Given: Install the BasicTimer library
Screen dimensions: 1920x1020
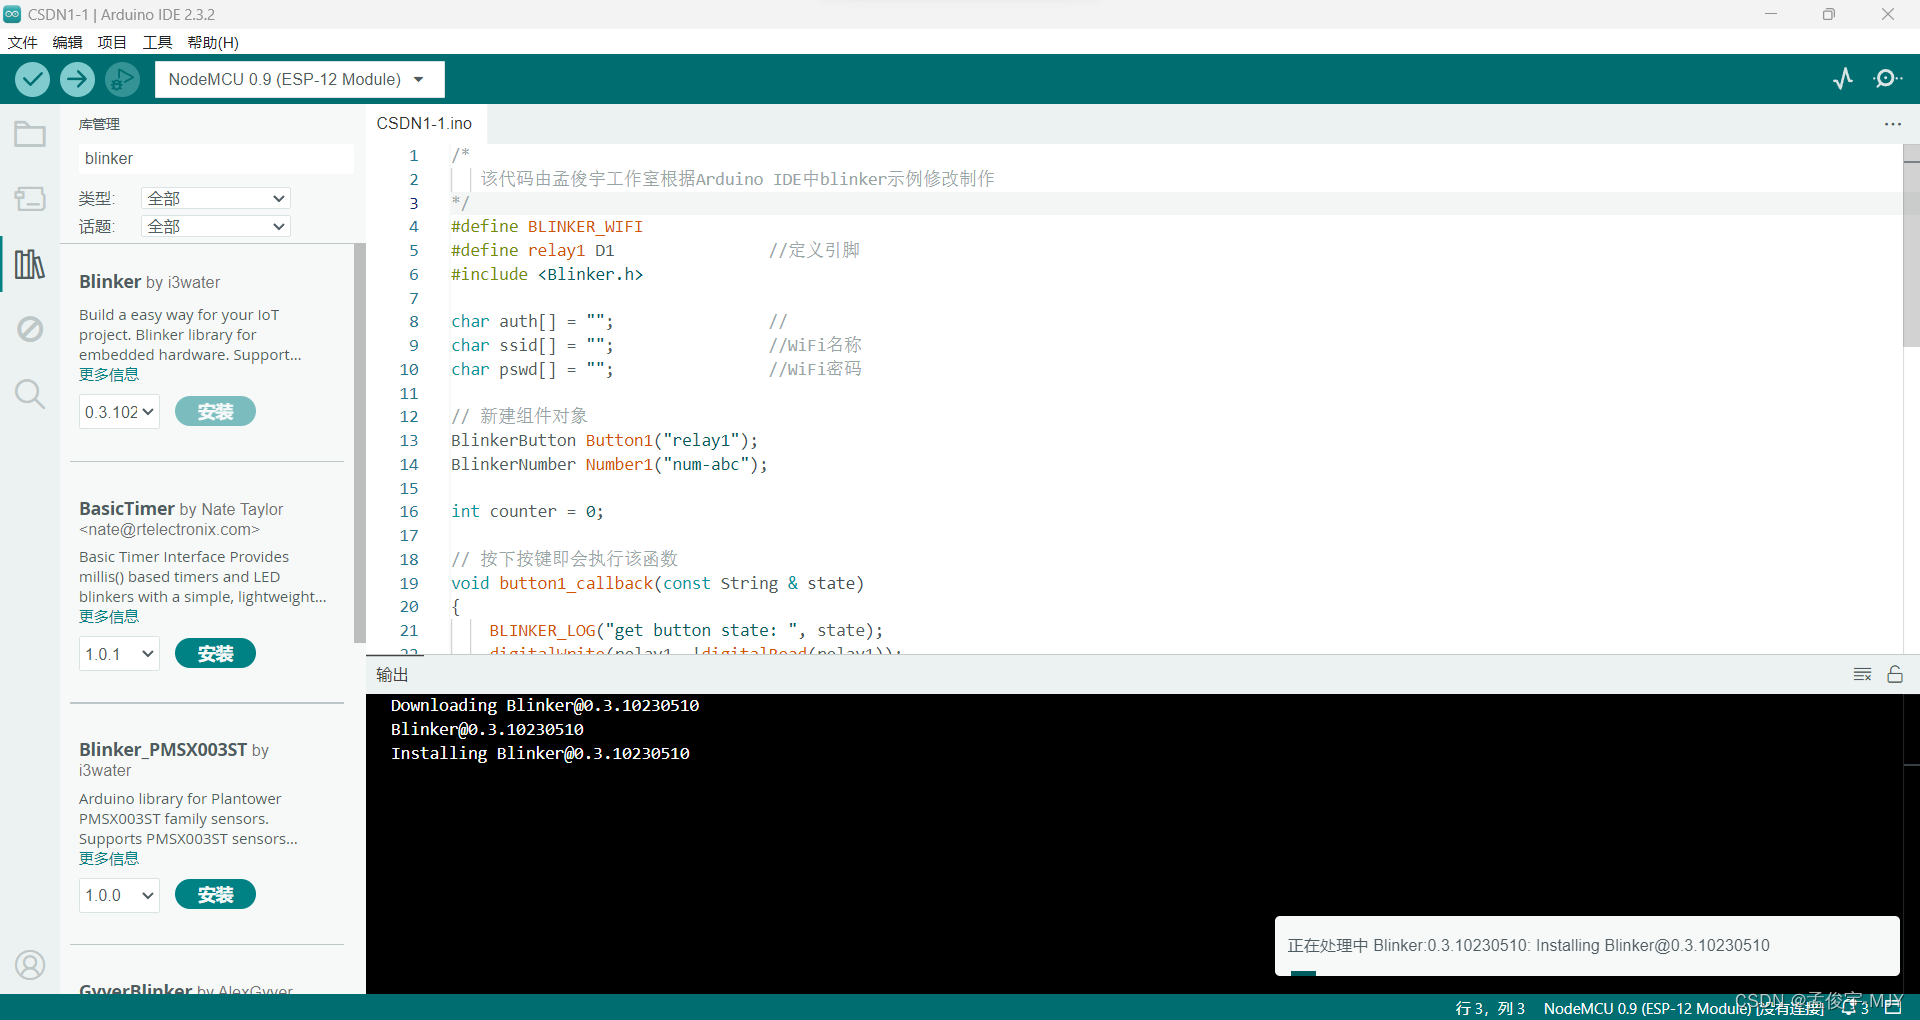Looking at the screenshot, I should 215,653.
